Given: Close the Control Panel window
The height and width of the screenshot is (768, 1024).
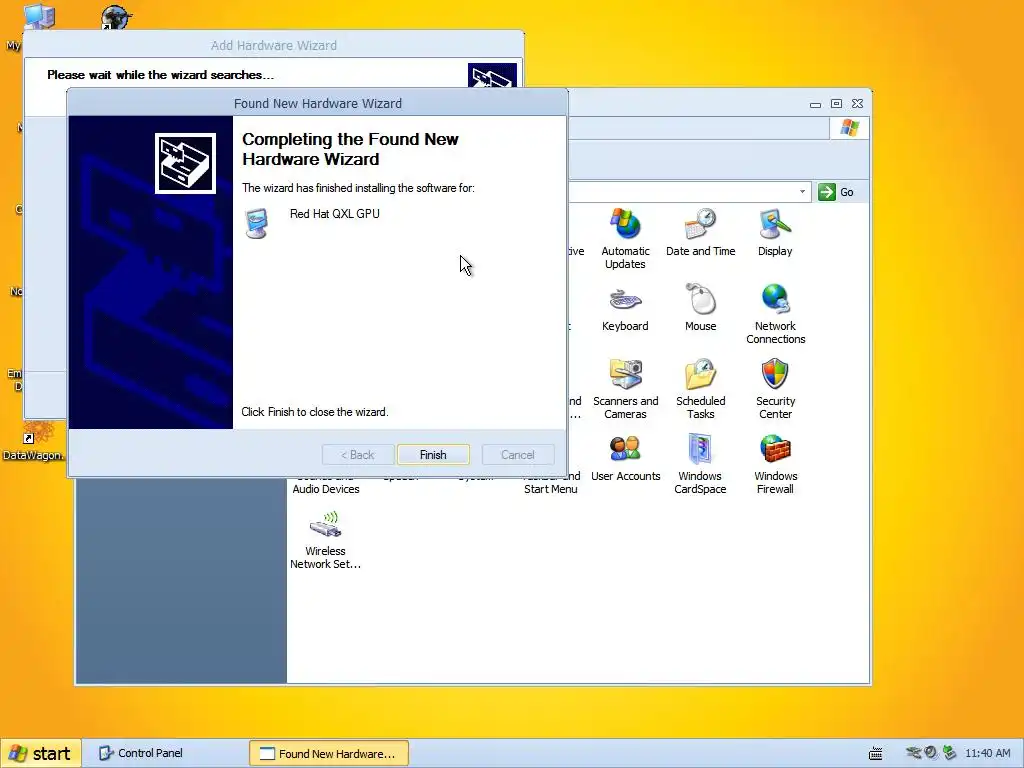Looking at the screenshot, I should point(857,104).
